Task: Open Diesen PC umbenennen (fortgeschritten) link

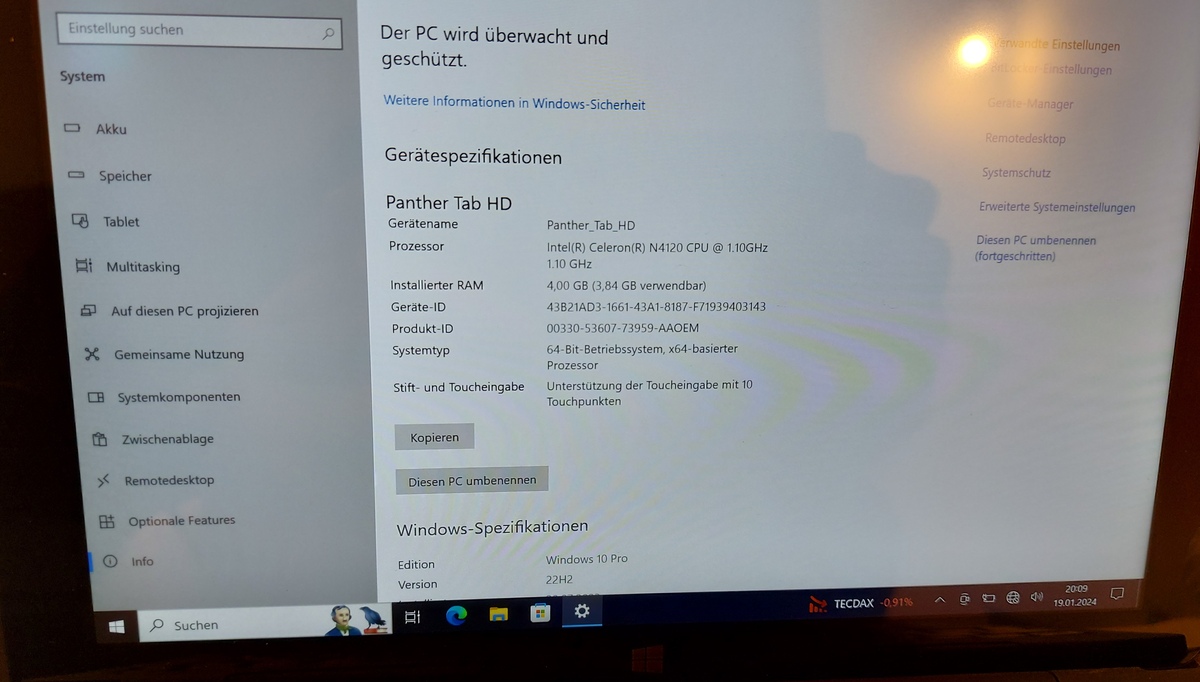Action: tap(1036, 249)
